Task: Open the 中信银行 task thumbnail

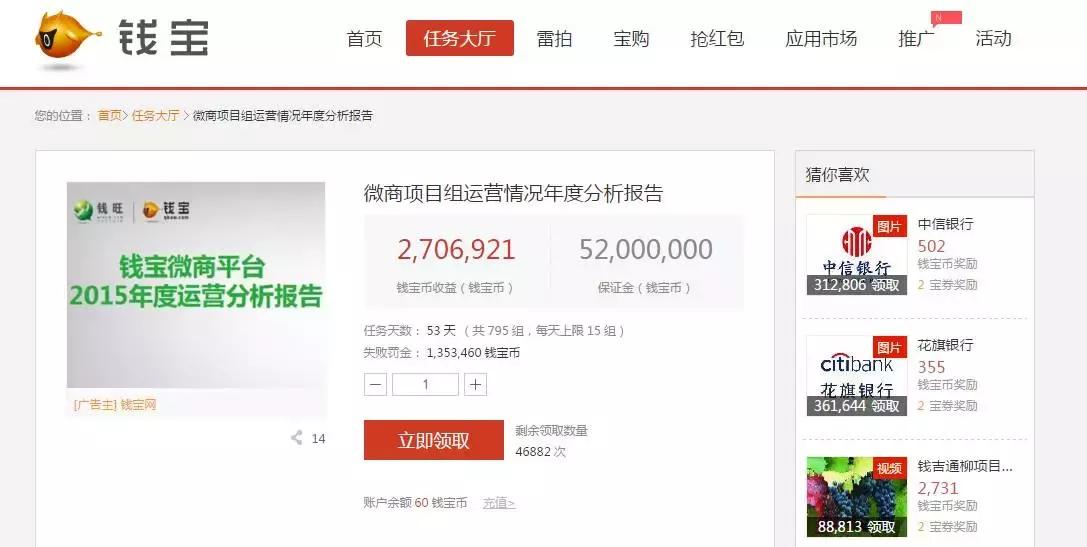Action: tap(857, 254)
